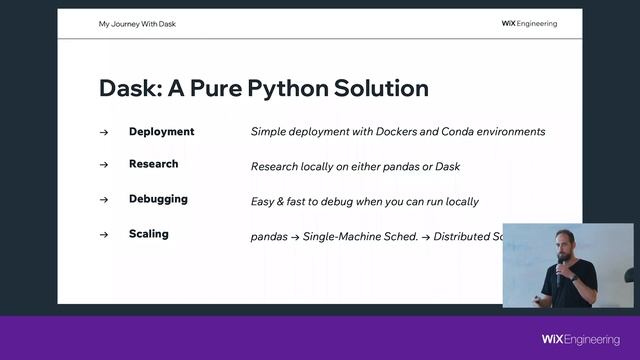Click the slide title 'Dask: A Pure Python Solution'
Viewport: 640px width, 360px height.
point(264,89)
